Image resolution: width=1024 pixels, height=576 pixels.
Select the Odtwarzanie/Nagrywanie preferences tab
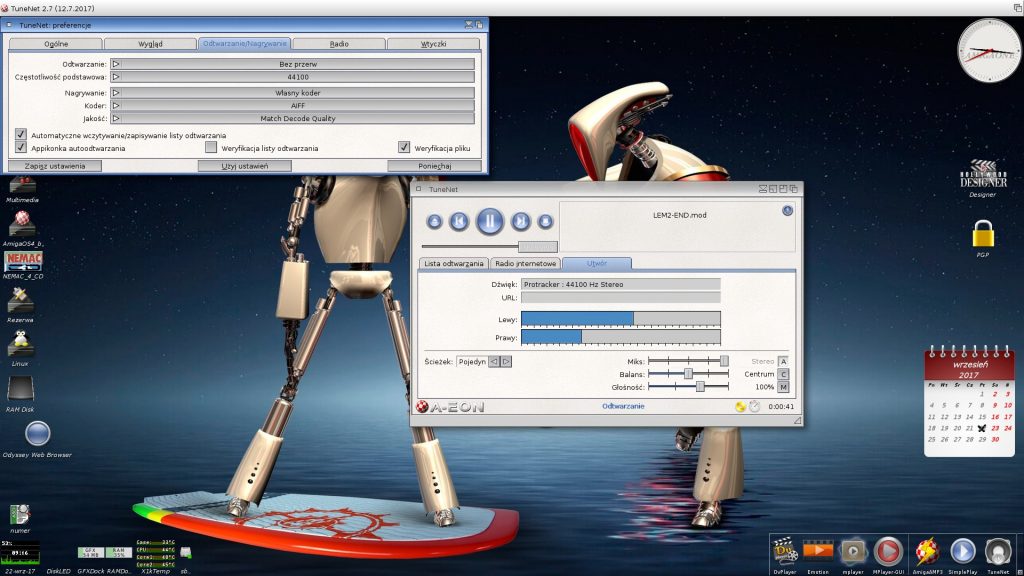(244, 44)
